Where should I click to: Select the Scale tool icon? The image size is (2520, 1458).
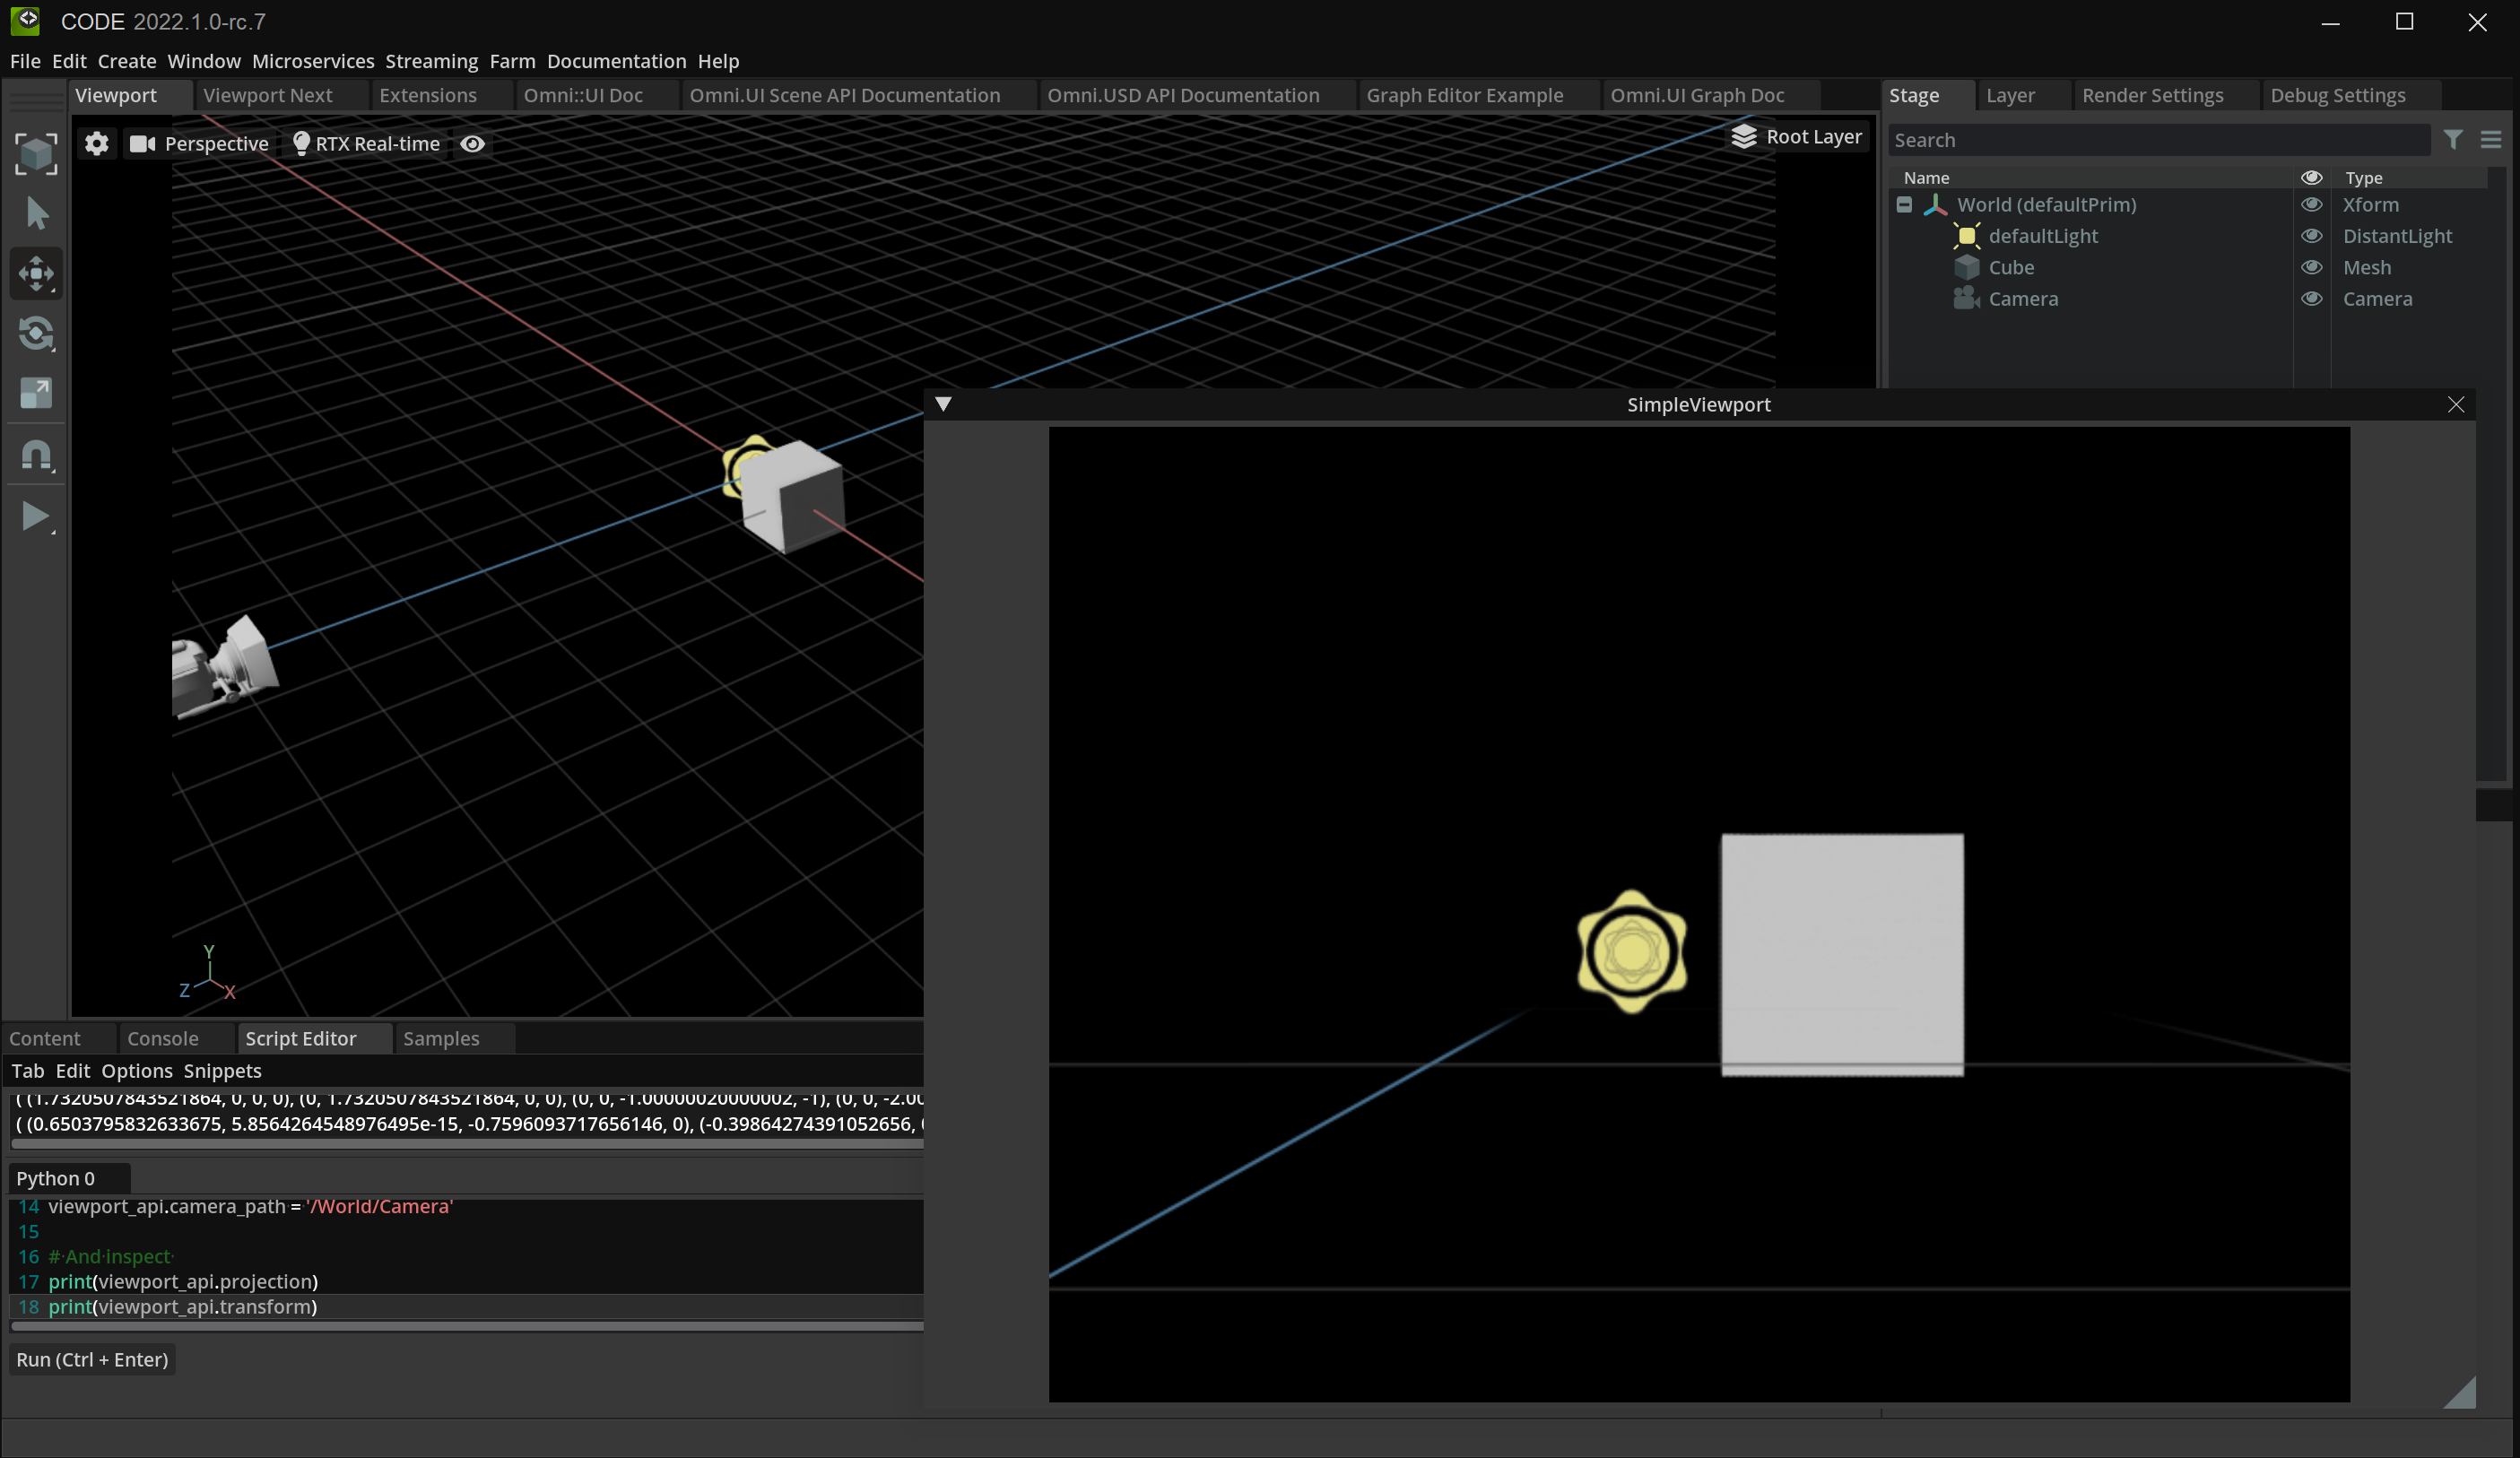36,393
